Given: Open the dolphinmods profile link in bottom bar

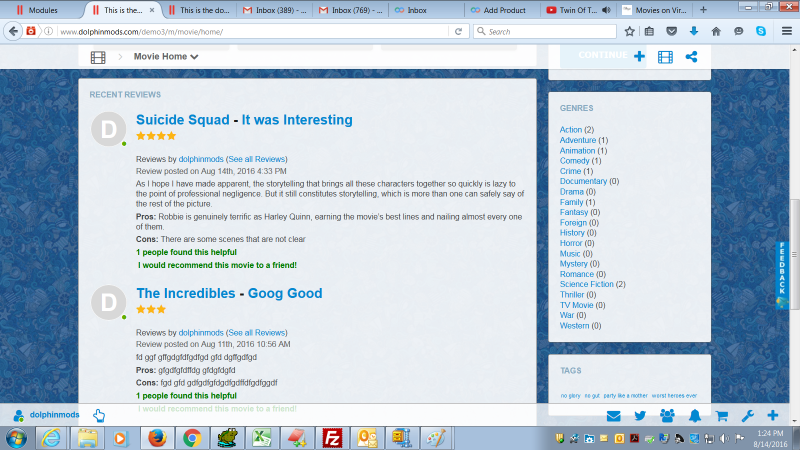Looking at the screenshot, I should [54, 415].
